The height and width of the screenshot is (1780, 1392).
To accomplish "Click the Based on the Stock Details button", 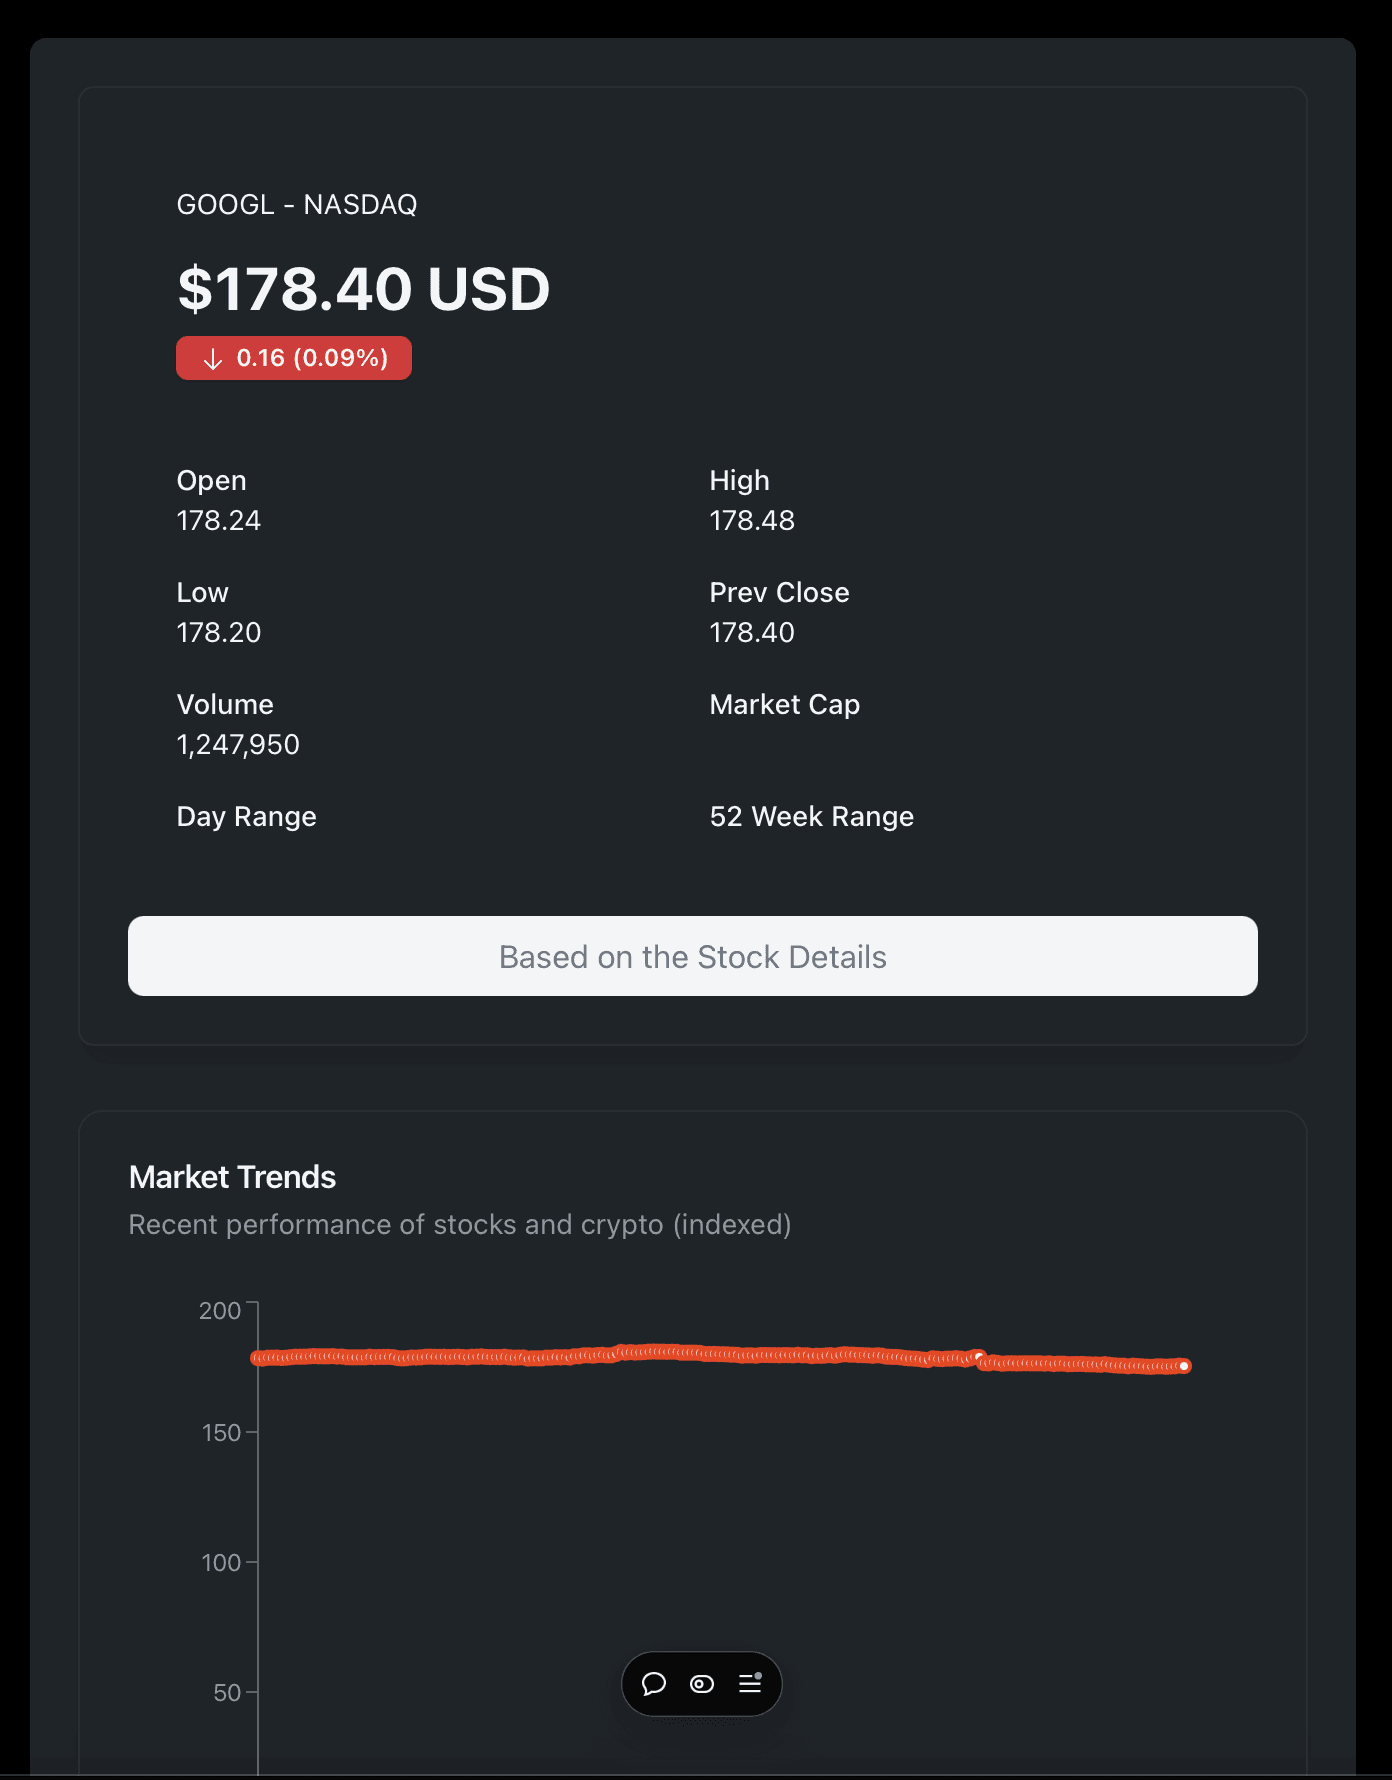I will tap(692, 956).
